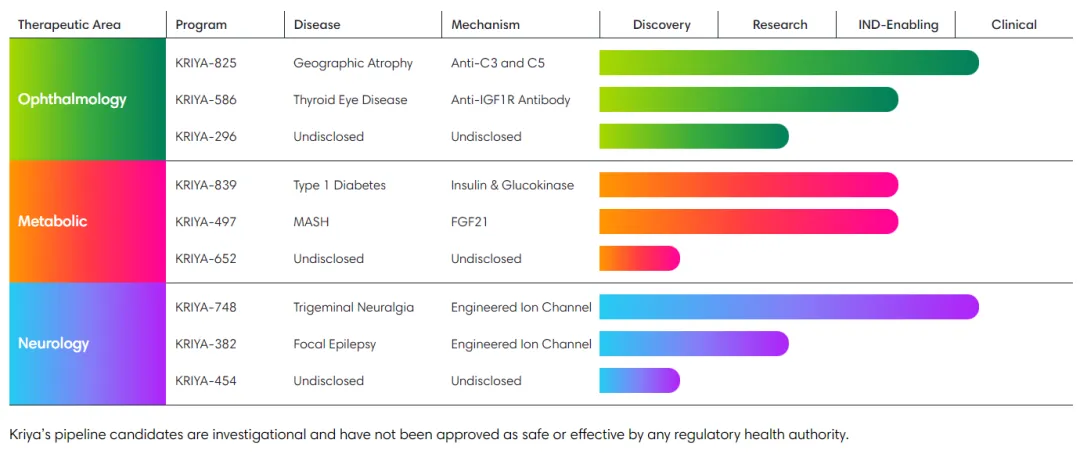Click the KRIYA-748 program name

[206, 307]
